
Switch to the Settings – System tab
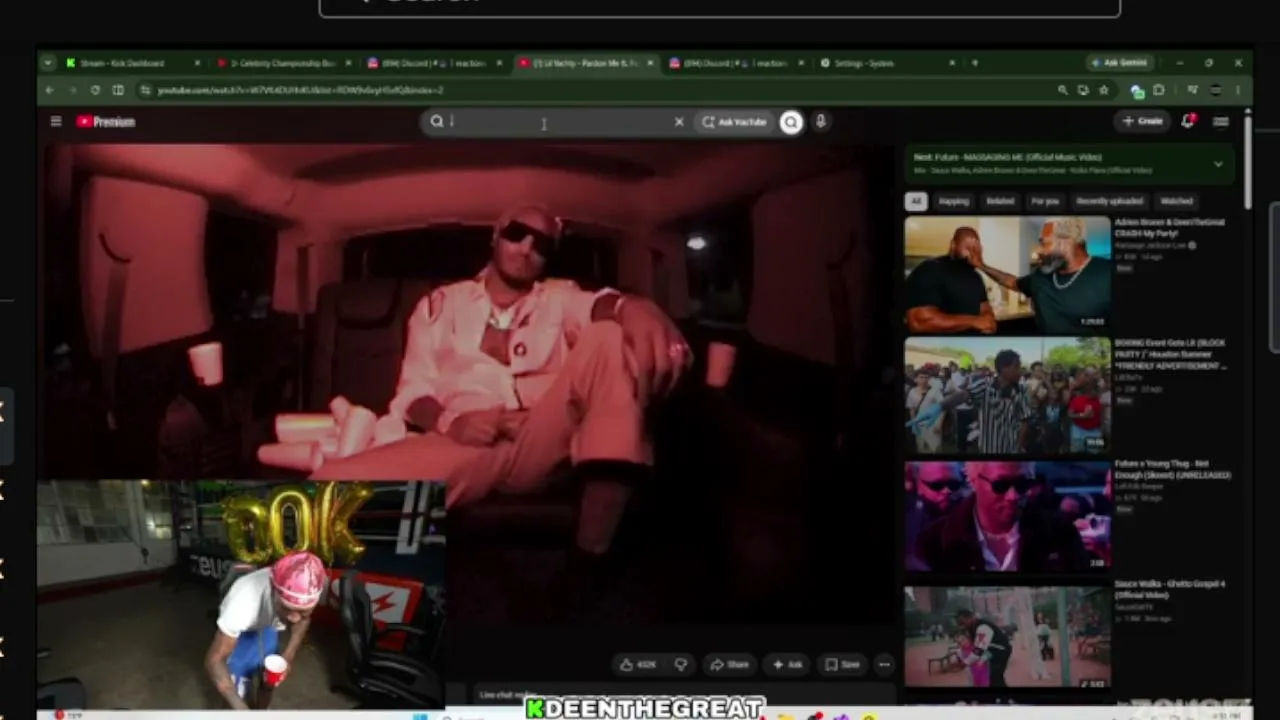(x=887, y=63)
